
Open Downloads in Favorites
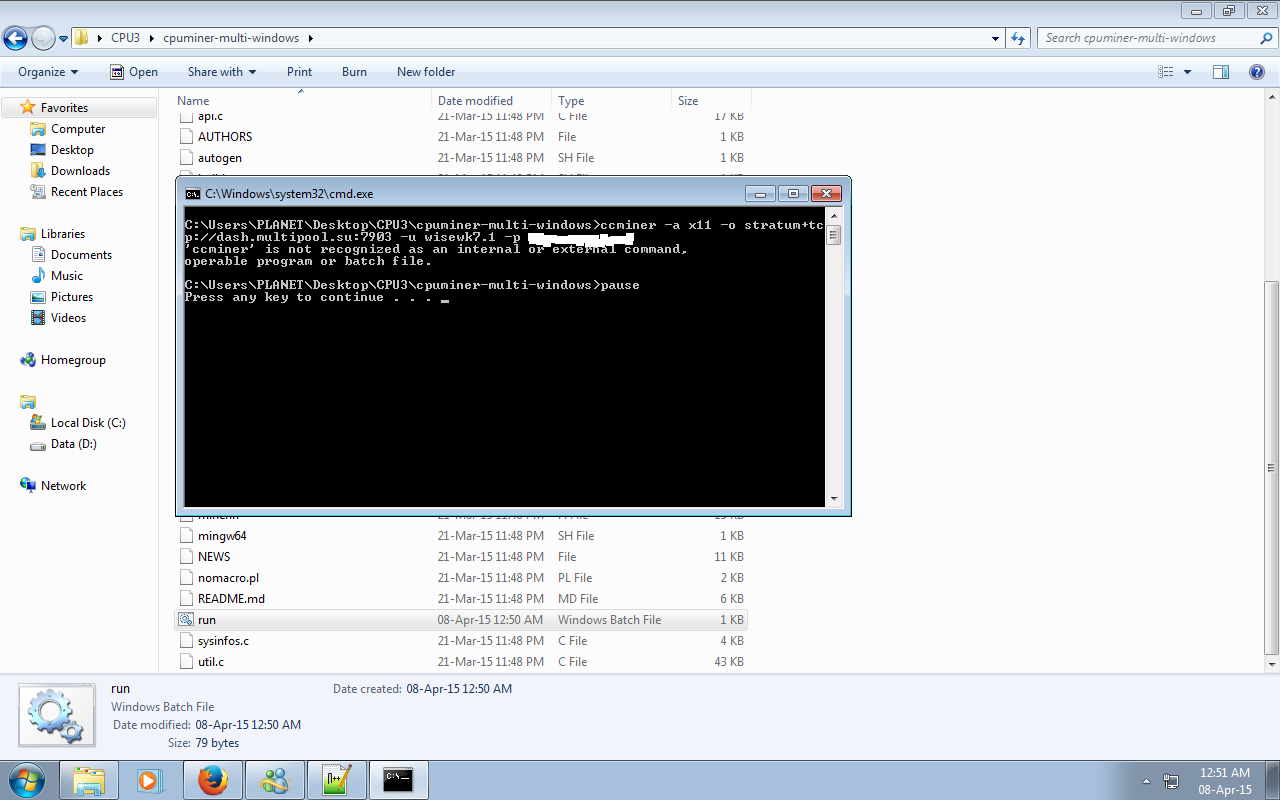coord(80,171)
